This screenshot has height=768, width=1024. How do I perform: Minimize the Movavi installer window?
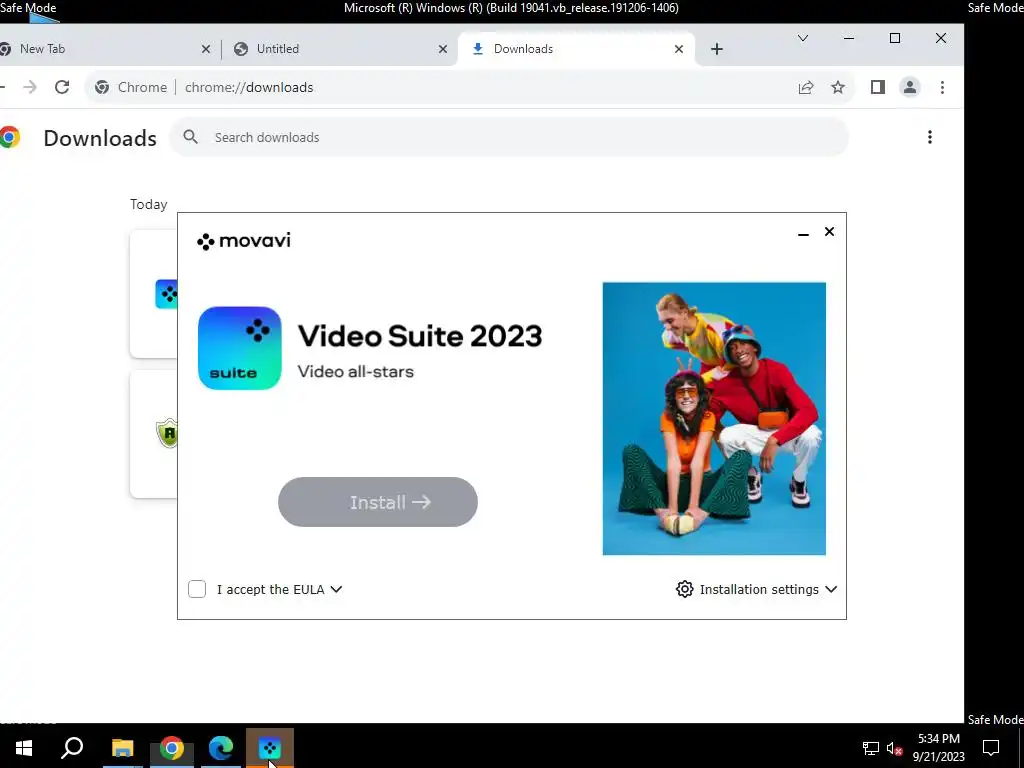803,233
